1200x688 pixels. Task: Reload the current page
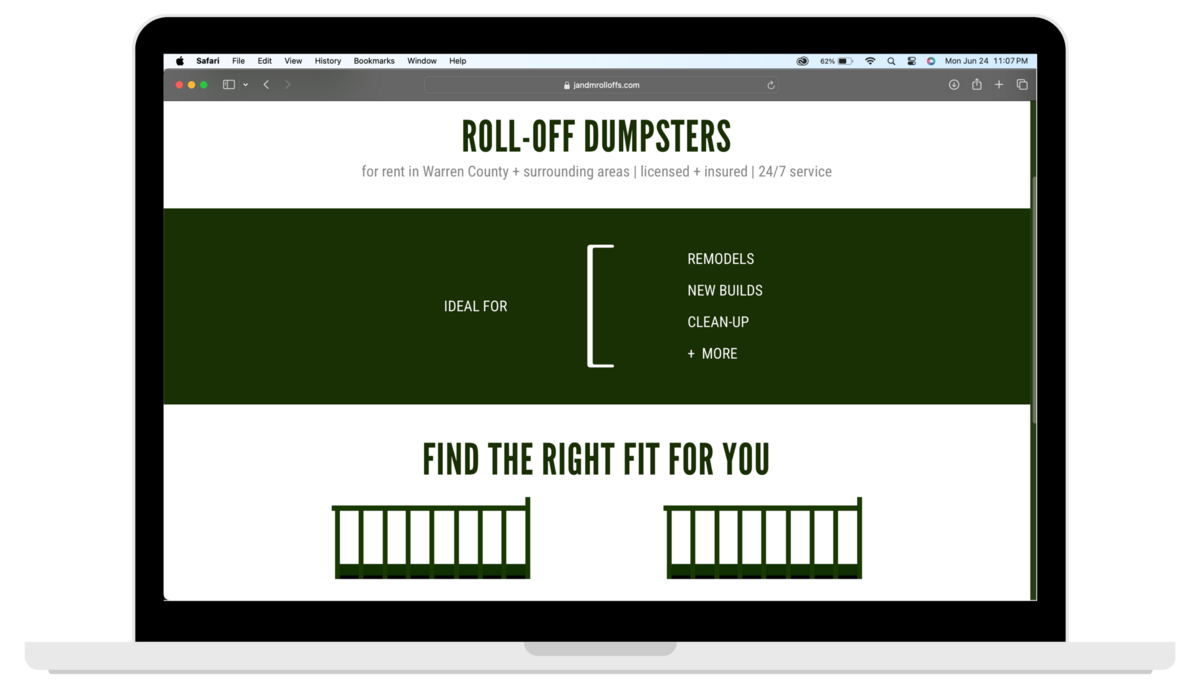click(x=771, y=85)
